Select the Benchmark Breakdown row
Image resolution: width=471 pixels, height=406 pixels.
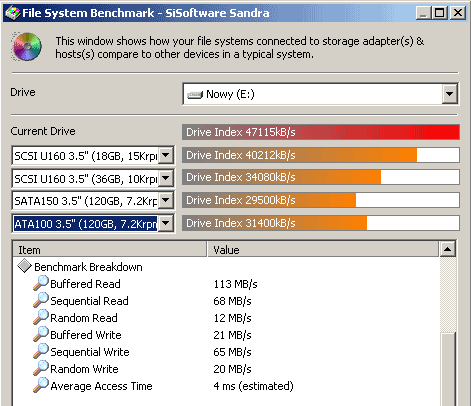pyautogui.click(x=88, y=267)
